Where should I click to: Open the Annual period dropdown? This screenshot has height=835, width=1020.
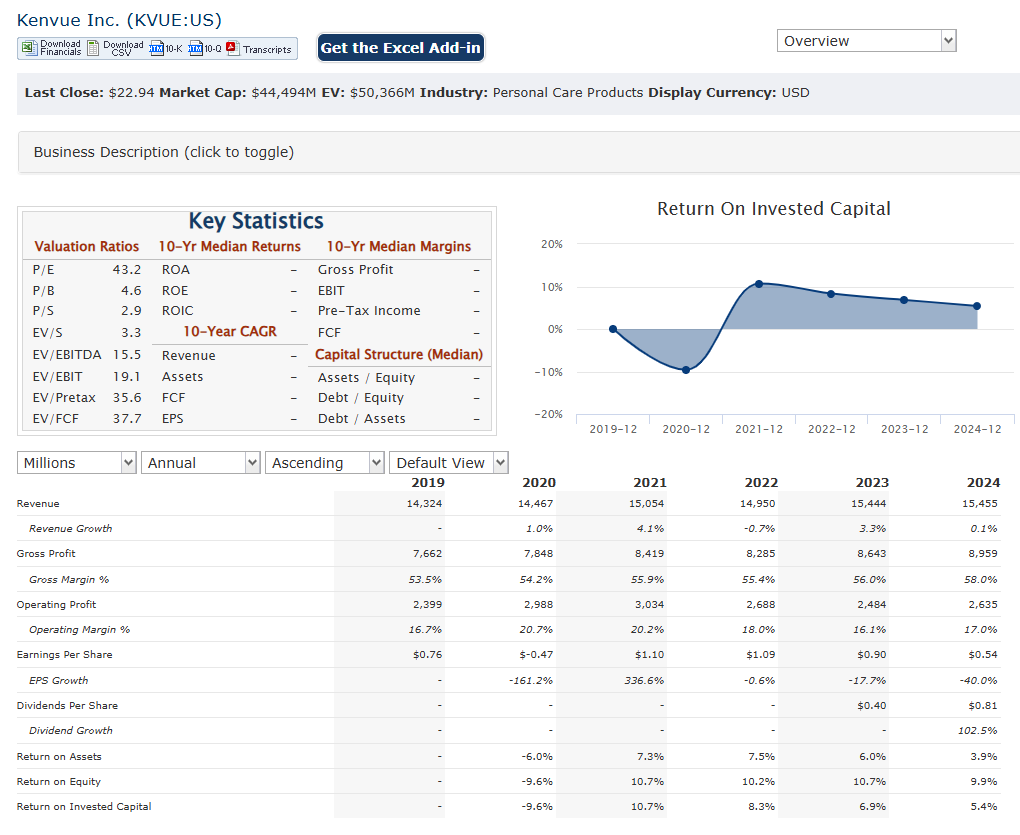tap(200, 463)
